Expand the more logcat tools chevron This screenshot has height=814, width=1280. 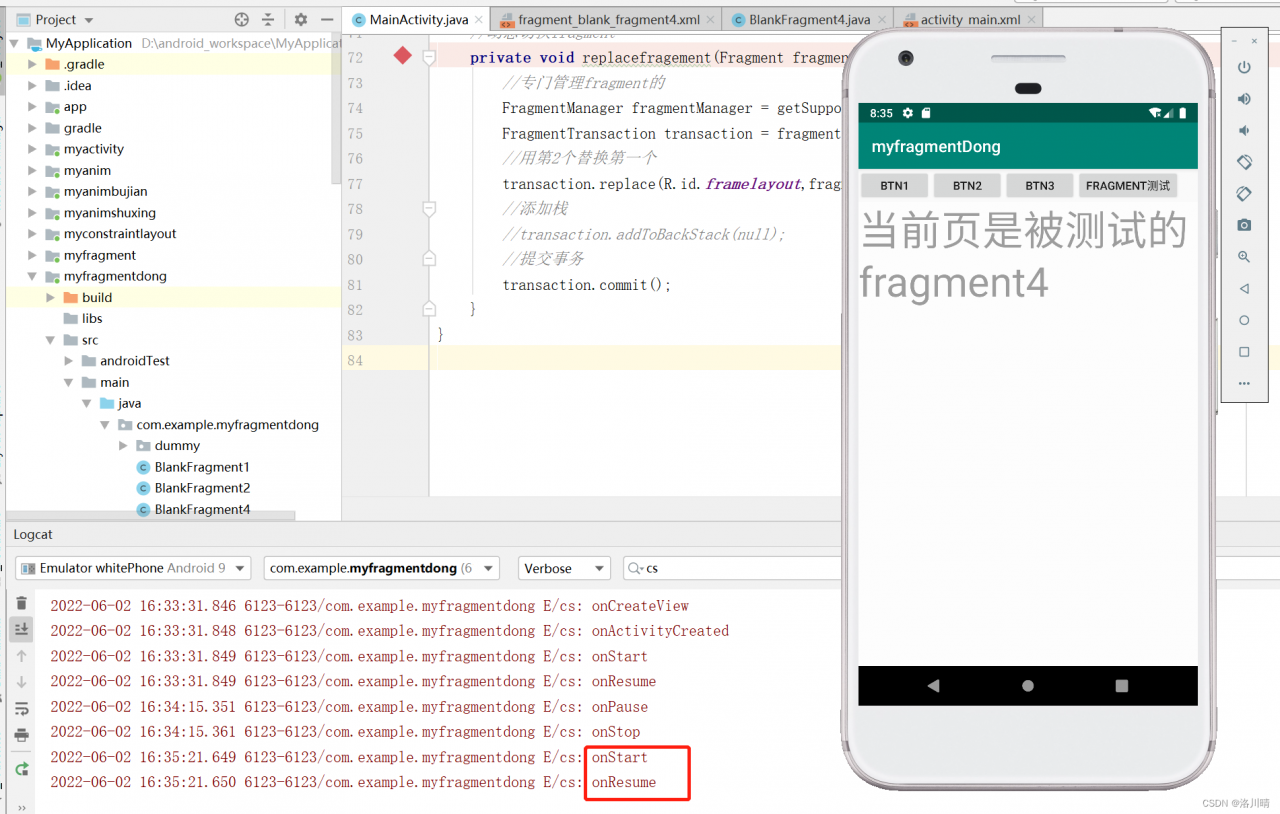click(21, 806)
